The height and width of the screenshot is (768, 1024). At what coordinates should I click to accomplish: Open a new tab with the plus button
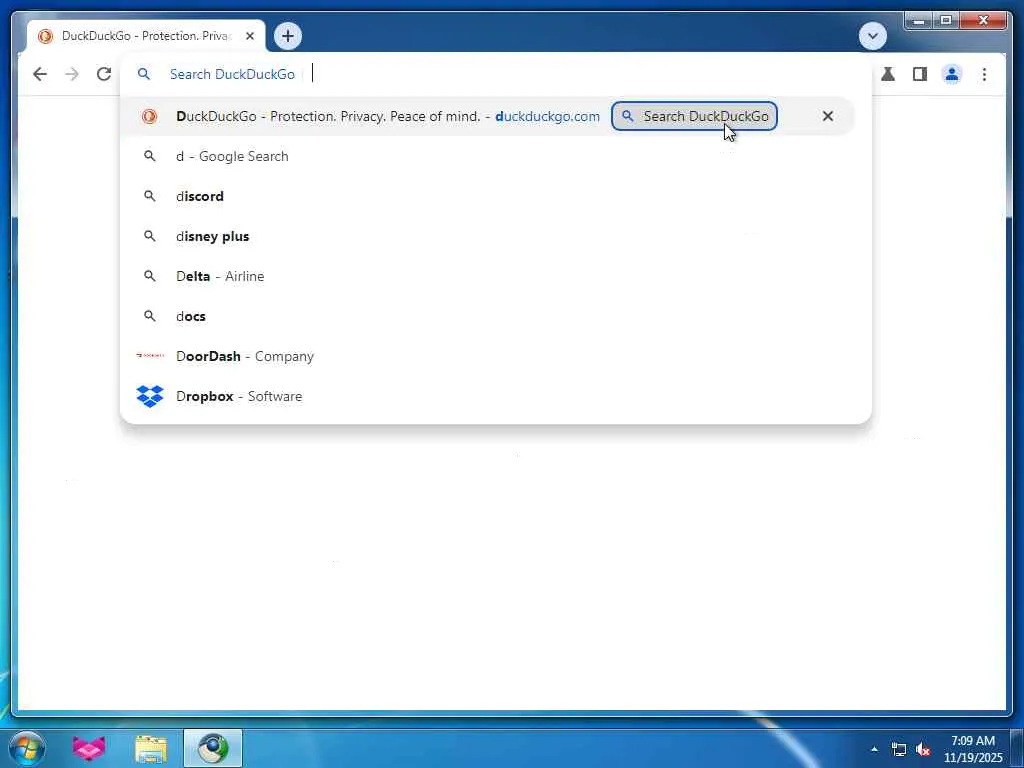(x=288, y=36)
